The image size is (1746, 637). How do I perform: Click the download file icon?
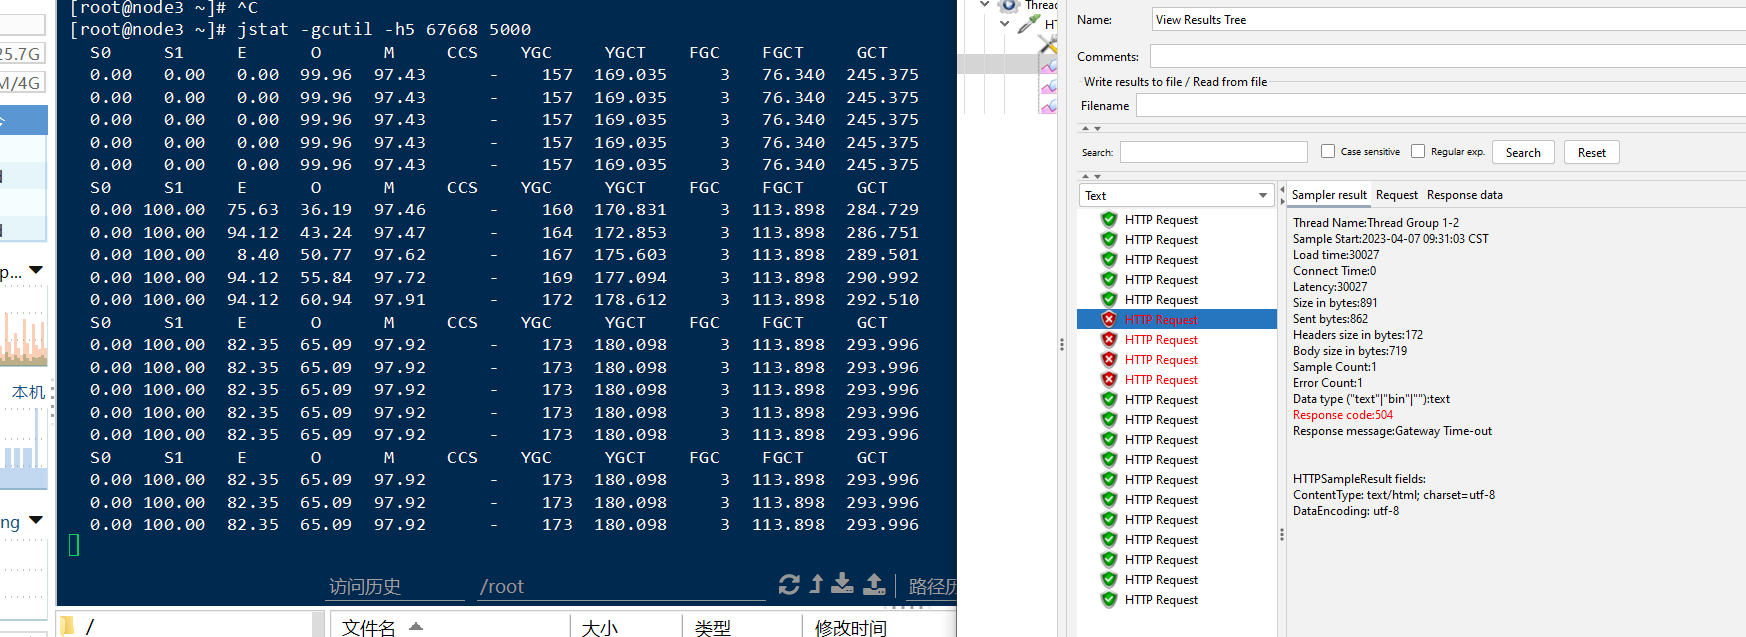click(x=843, y=584)
